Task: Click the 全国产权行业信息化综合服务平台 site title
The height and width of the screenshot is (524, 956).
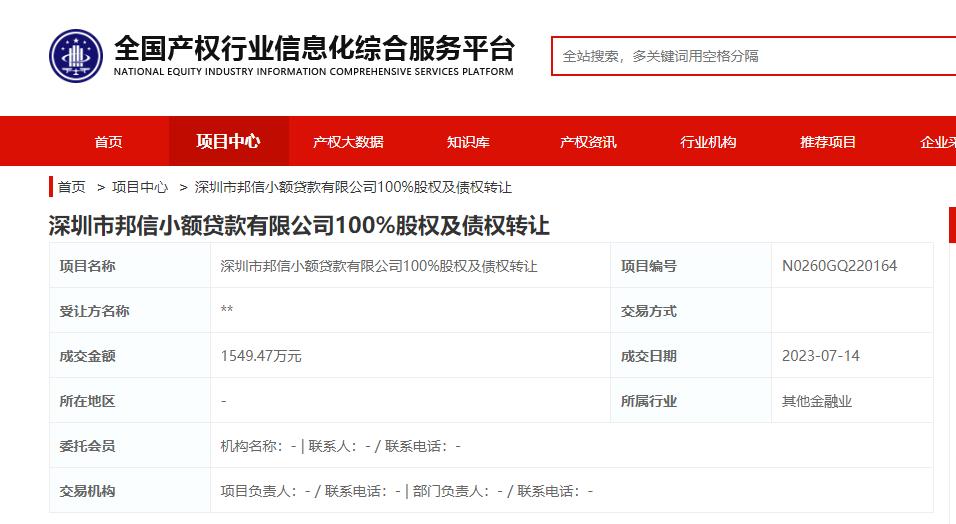Action: pos(314,48)
